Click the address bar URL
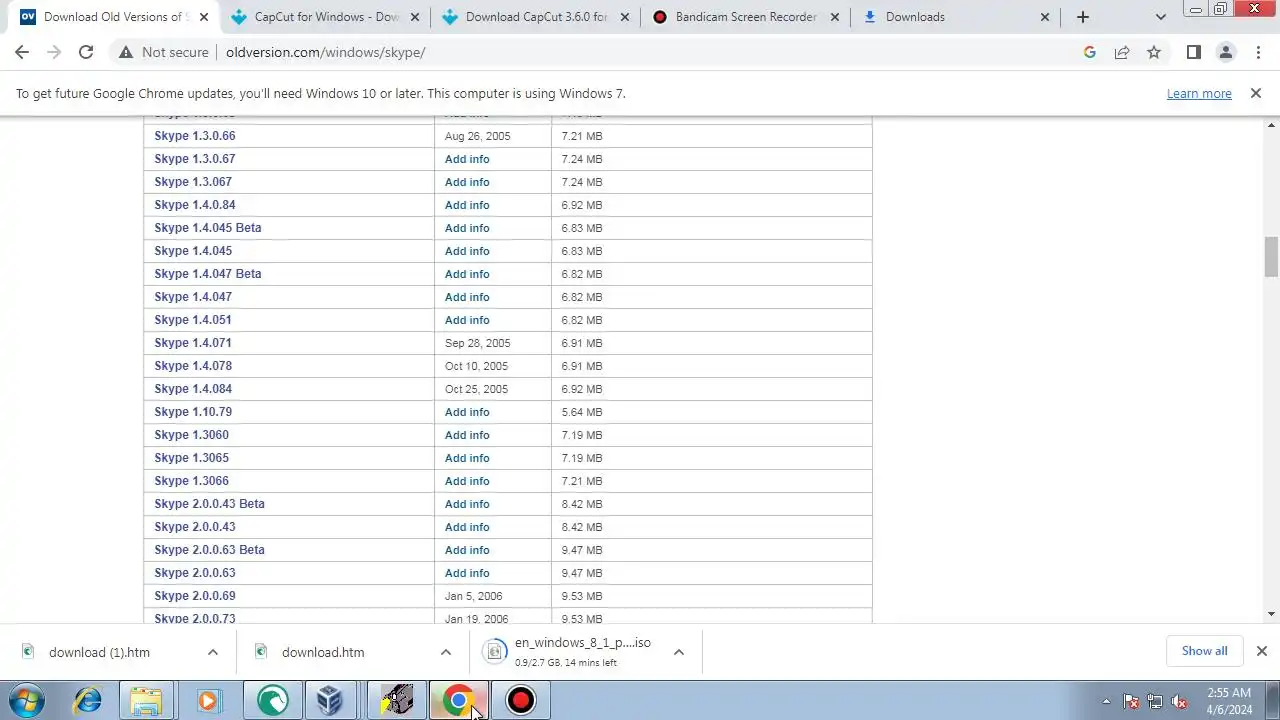This screenshot has width=1280, height=720. coord(325,52)
